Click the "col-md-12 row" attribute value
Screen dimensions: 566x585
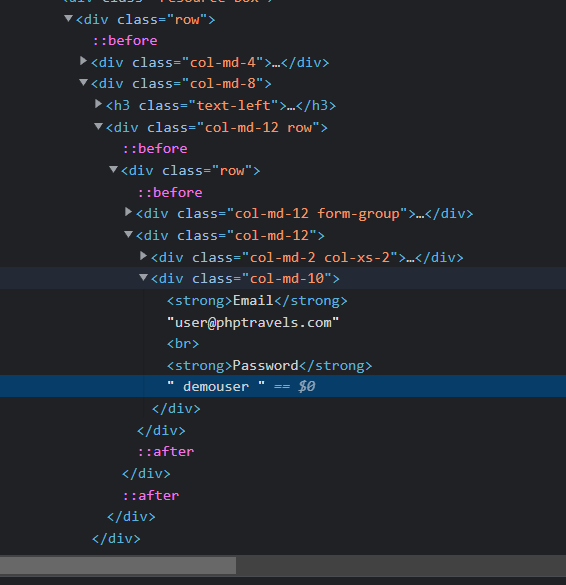[259, 128]
